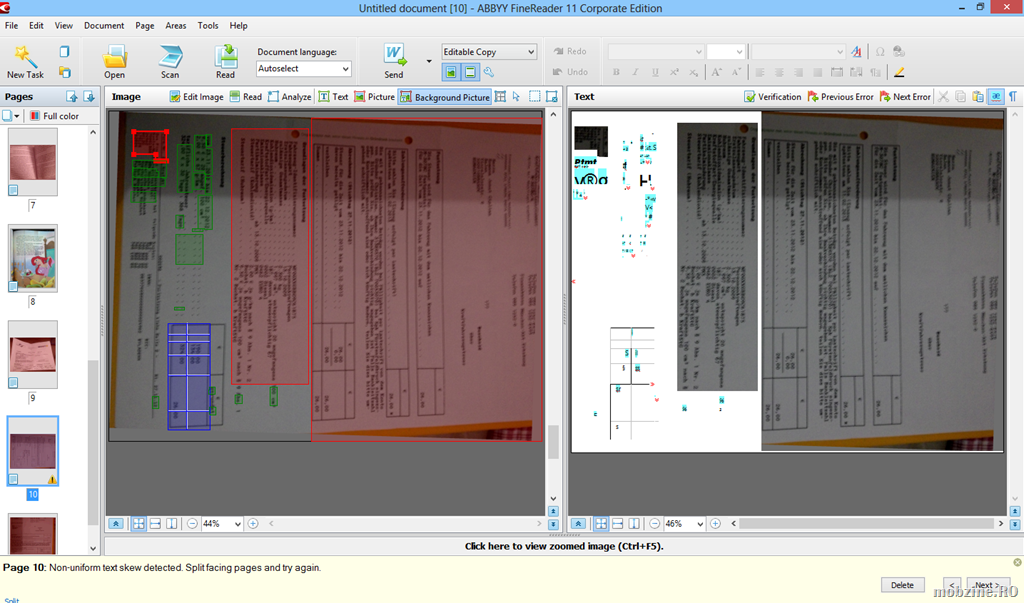Click the Cut scissors icon in Text panel
The width and height of the screenshot is (1024, 603).
coord(943,97)
